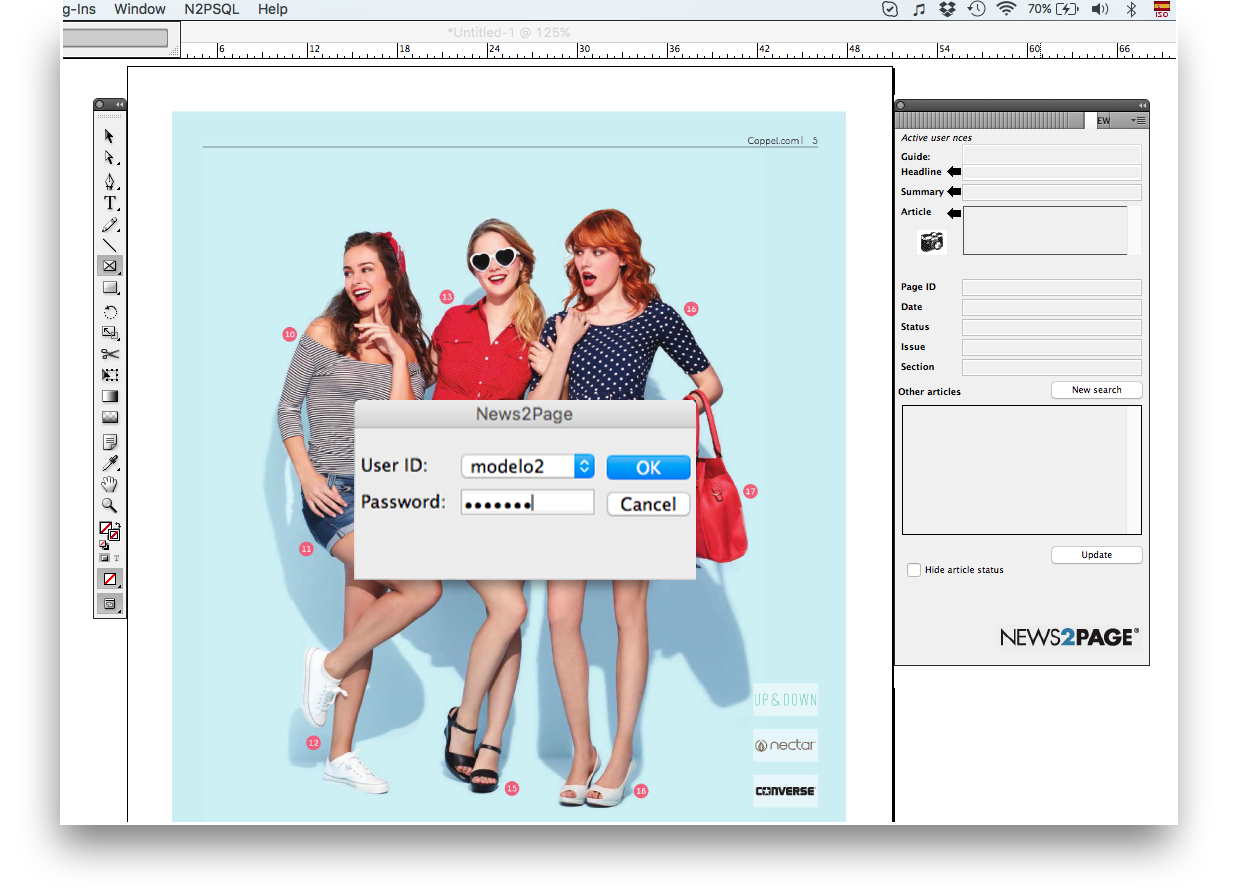Click the New search button
Image resolution: width=1247 pixels, height=896 pixels.
pyautogui.click(x=1096, y=390)
